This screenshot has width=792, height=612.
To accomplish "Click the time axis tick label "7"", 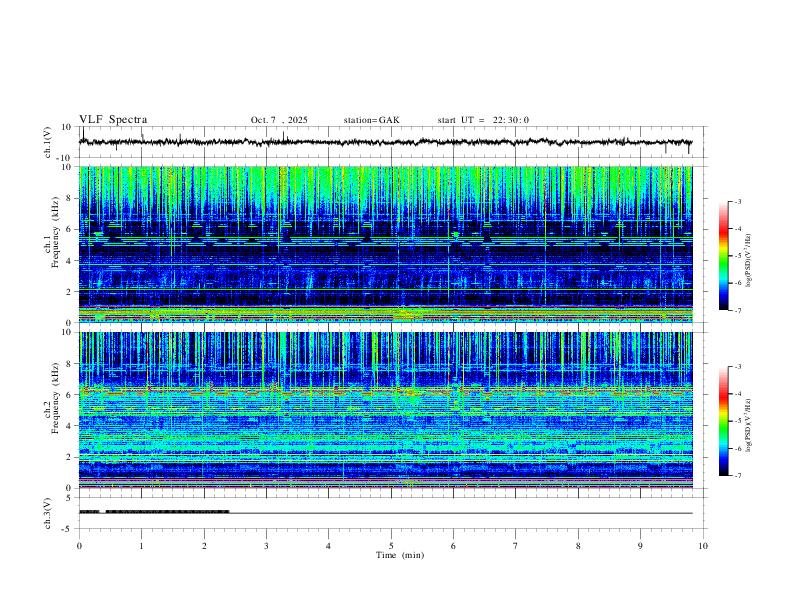I will pos(516,546).
